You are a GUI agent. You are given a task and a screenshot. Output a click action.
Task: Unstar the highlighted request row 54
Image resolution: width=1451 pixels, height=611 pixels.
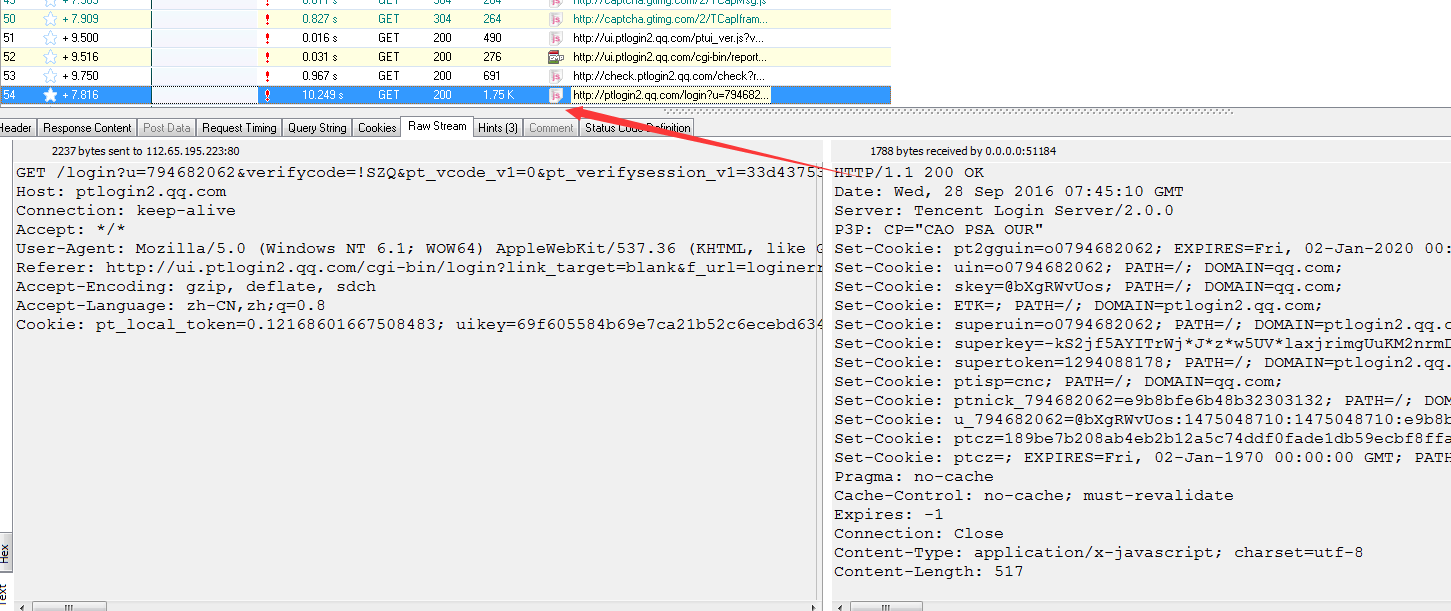pos(50,95)
